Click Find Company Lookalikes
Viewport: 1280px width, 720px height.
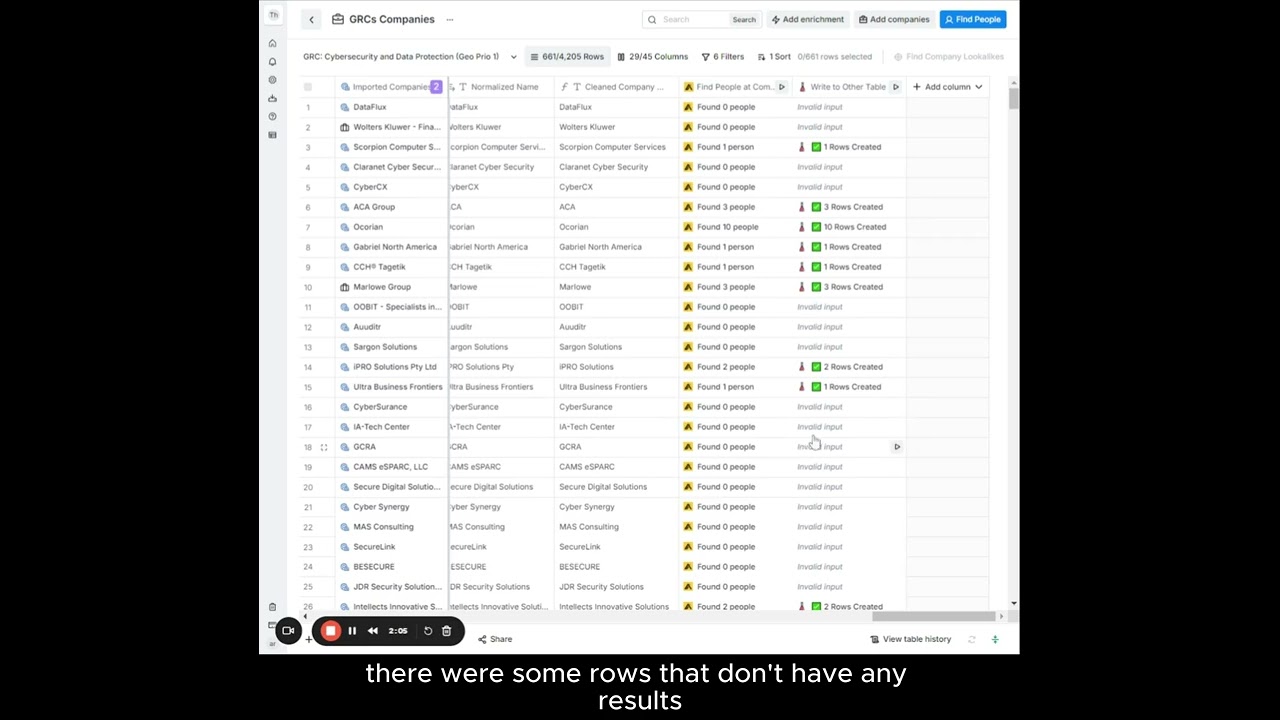pyautogui.click(x=948, y=57)
